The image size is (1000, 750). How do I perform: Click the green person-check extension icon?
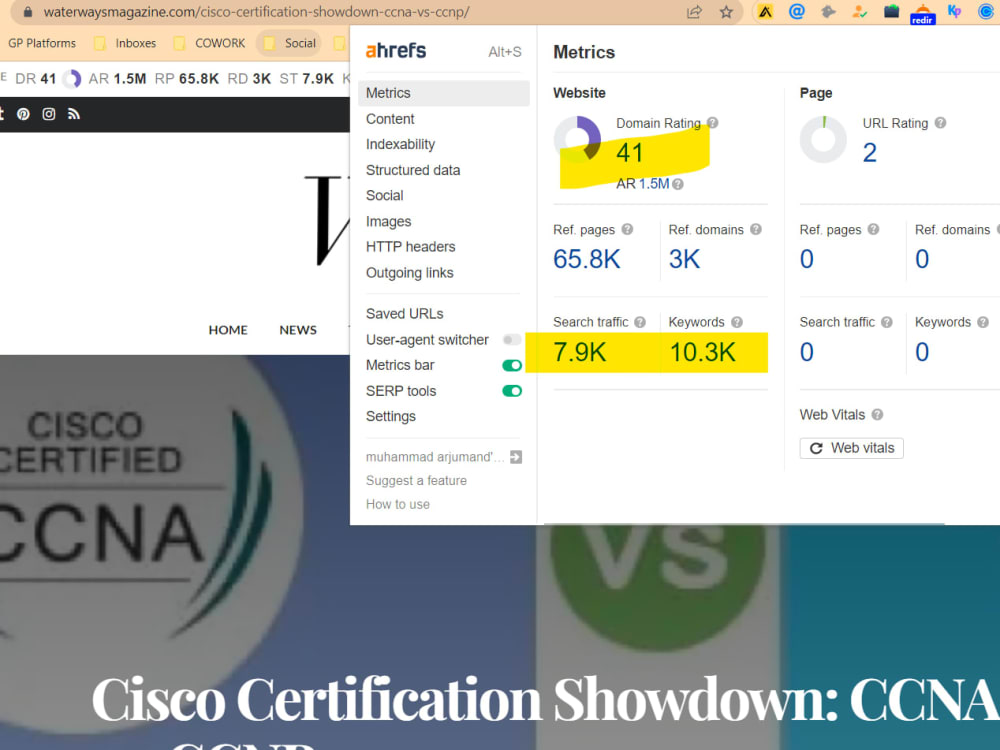click(860, 11)
